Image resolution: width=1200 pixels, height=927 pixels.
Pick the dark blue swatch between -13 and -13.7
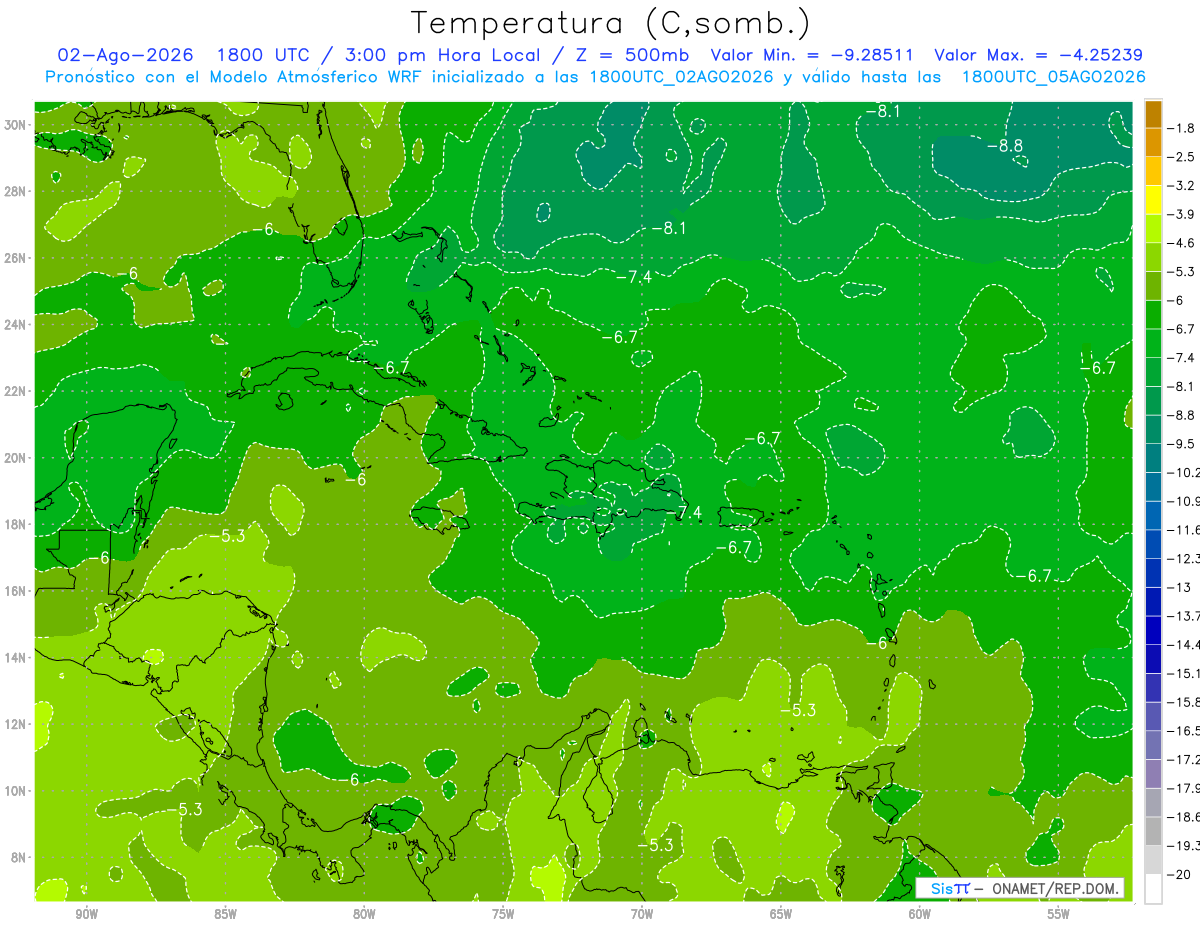point(1153,601)
